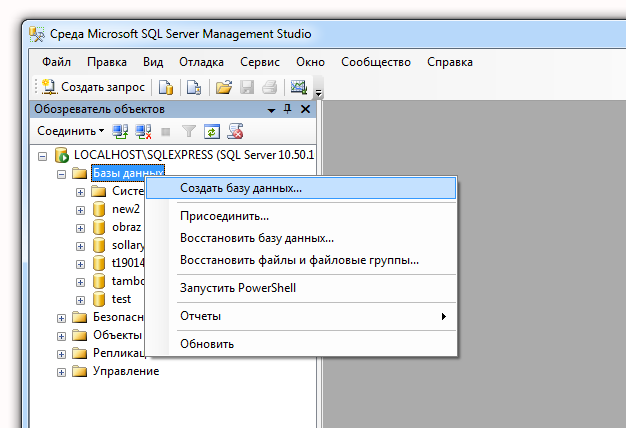Image resolution: width=626 pixels, height=428 pixels.
Task: Collapse the Базы данных folder
Action: tap(61, 174)
